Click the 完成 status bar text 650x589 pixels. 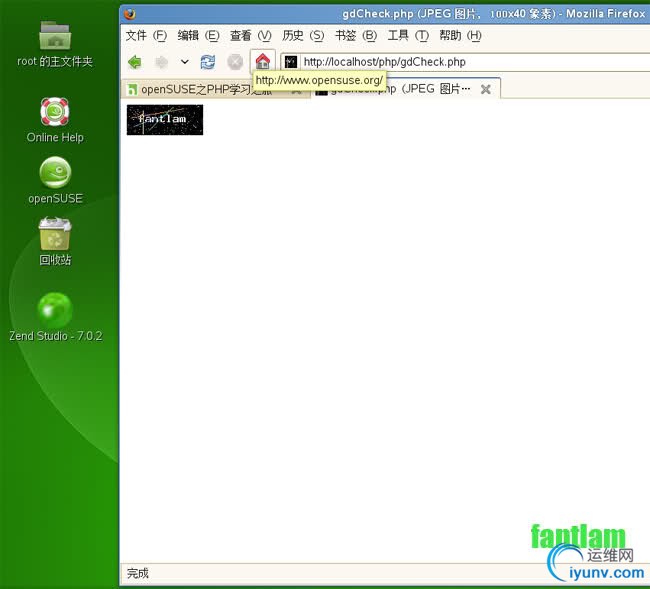tap(138, 573)
